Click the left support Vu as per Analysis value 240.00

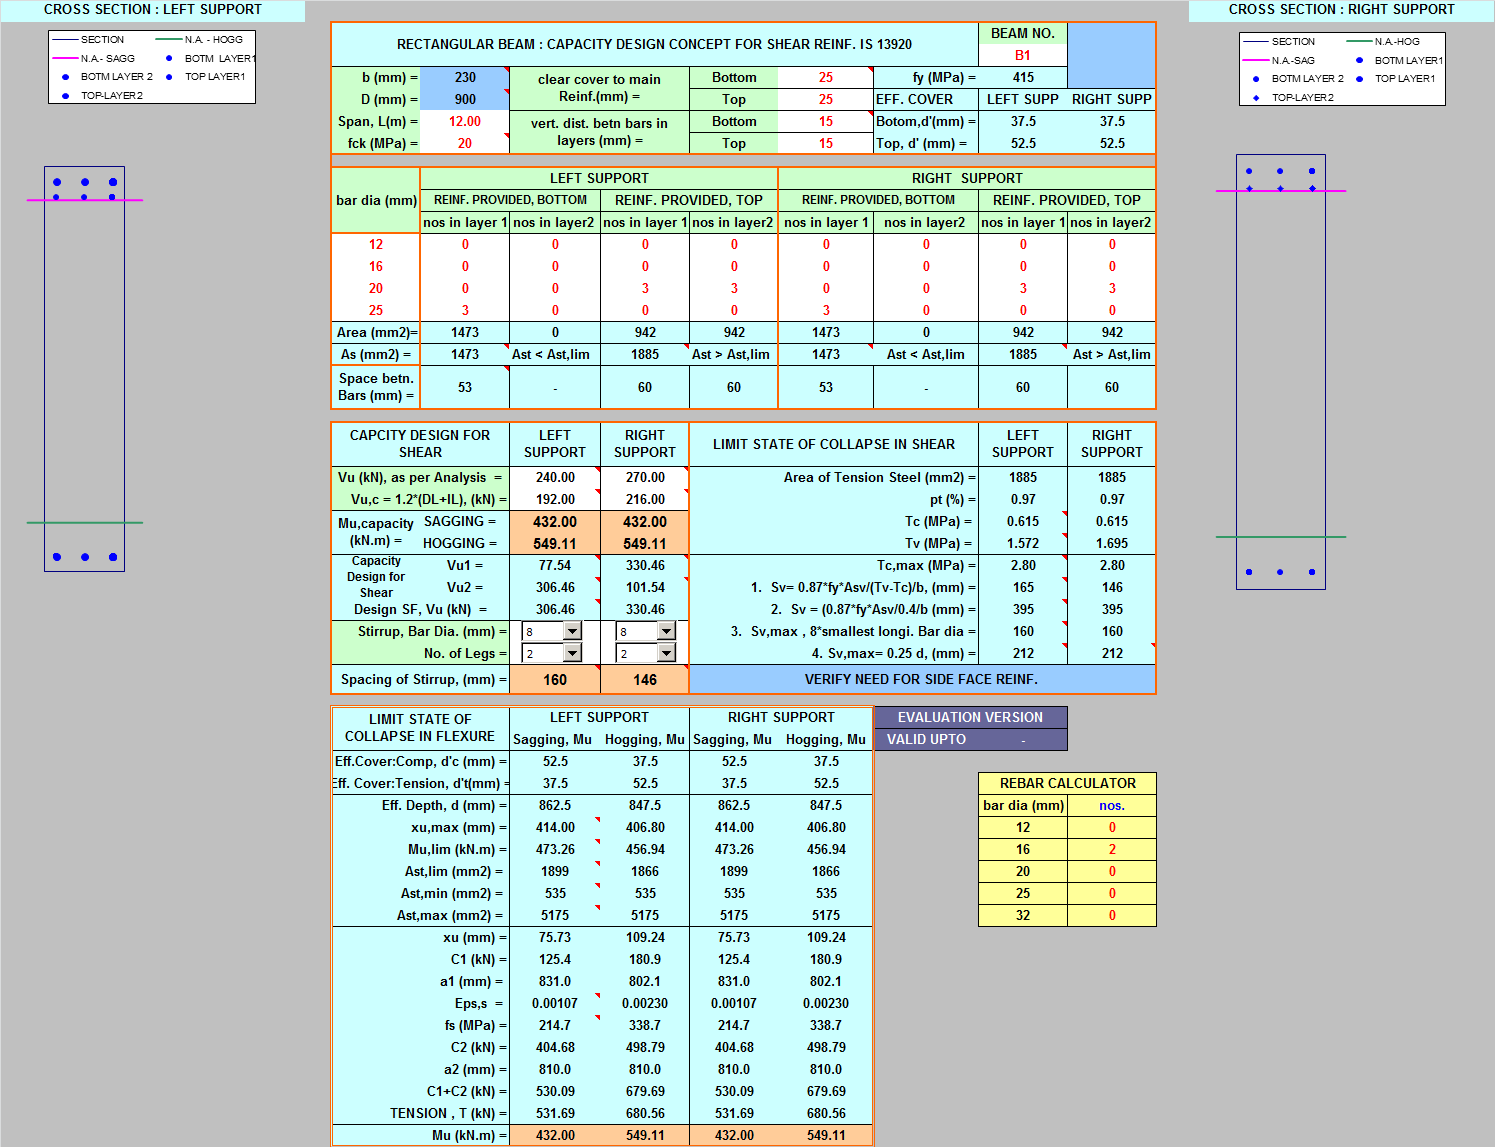(555, 477)
